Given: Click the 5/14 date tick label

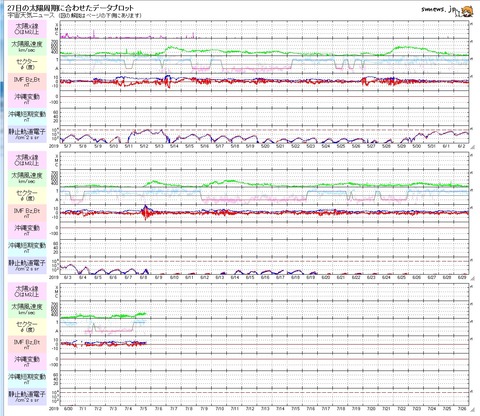Looking at the screenshot, I should (x=174, y=146).
